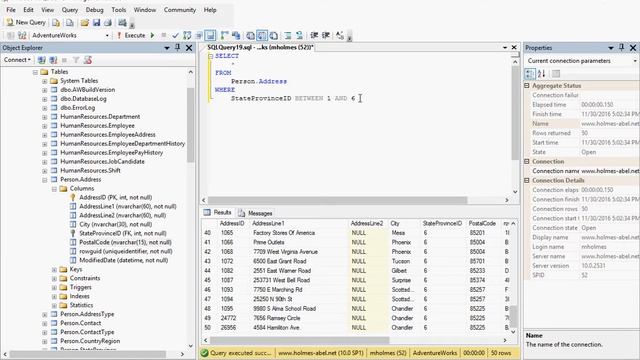This screenshot has height=360, width=640.
Task: Expand the HumanResources.Employee table node
Action: pyautogui.click(x=44, y=126)
